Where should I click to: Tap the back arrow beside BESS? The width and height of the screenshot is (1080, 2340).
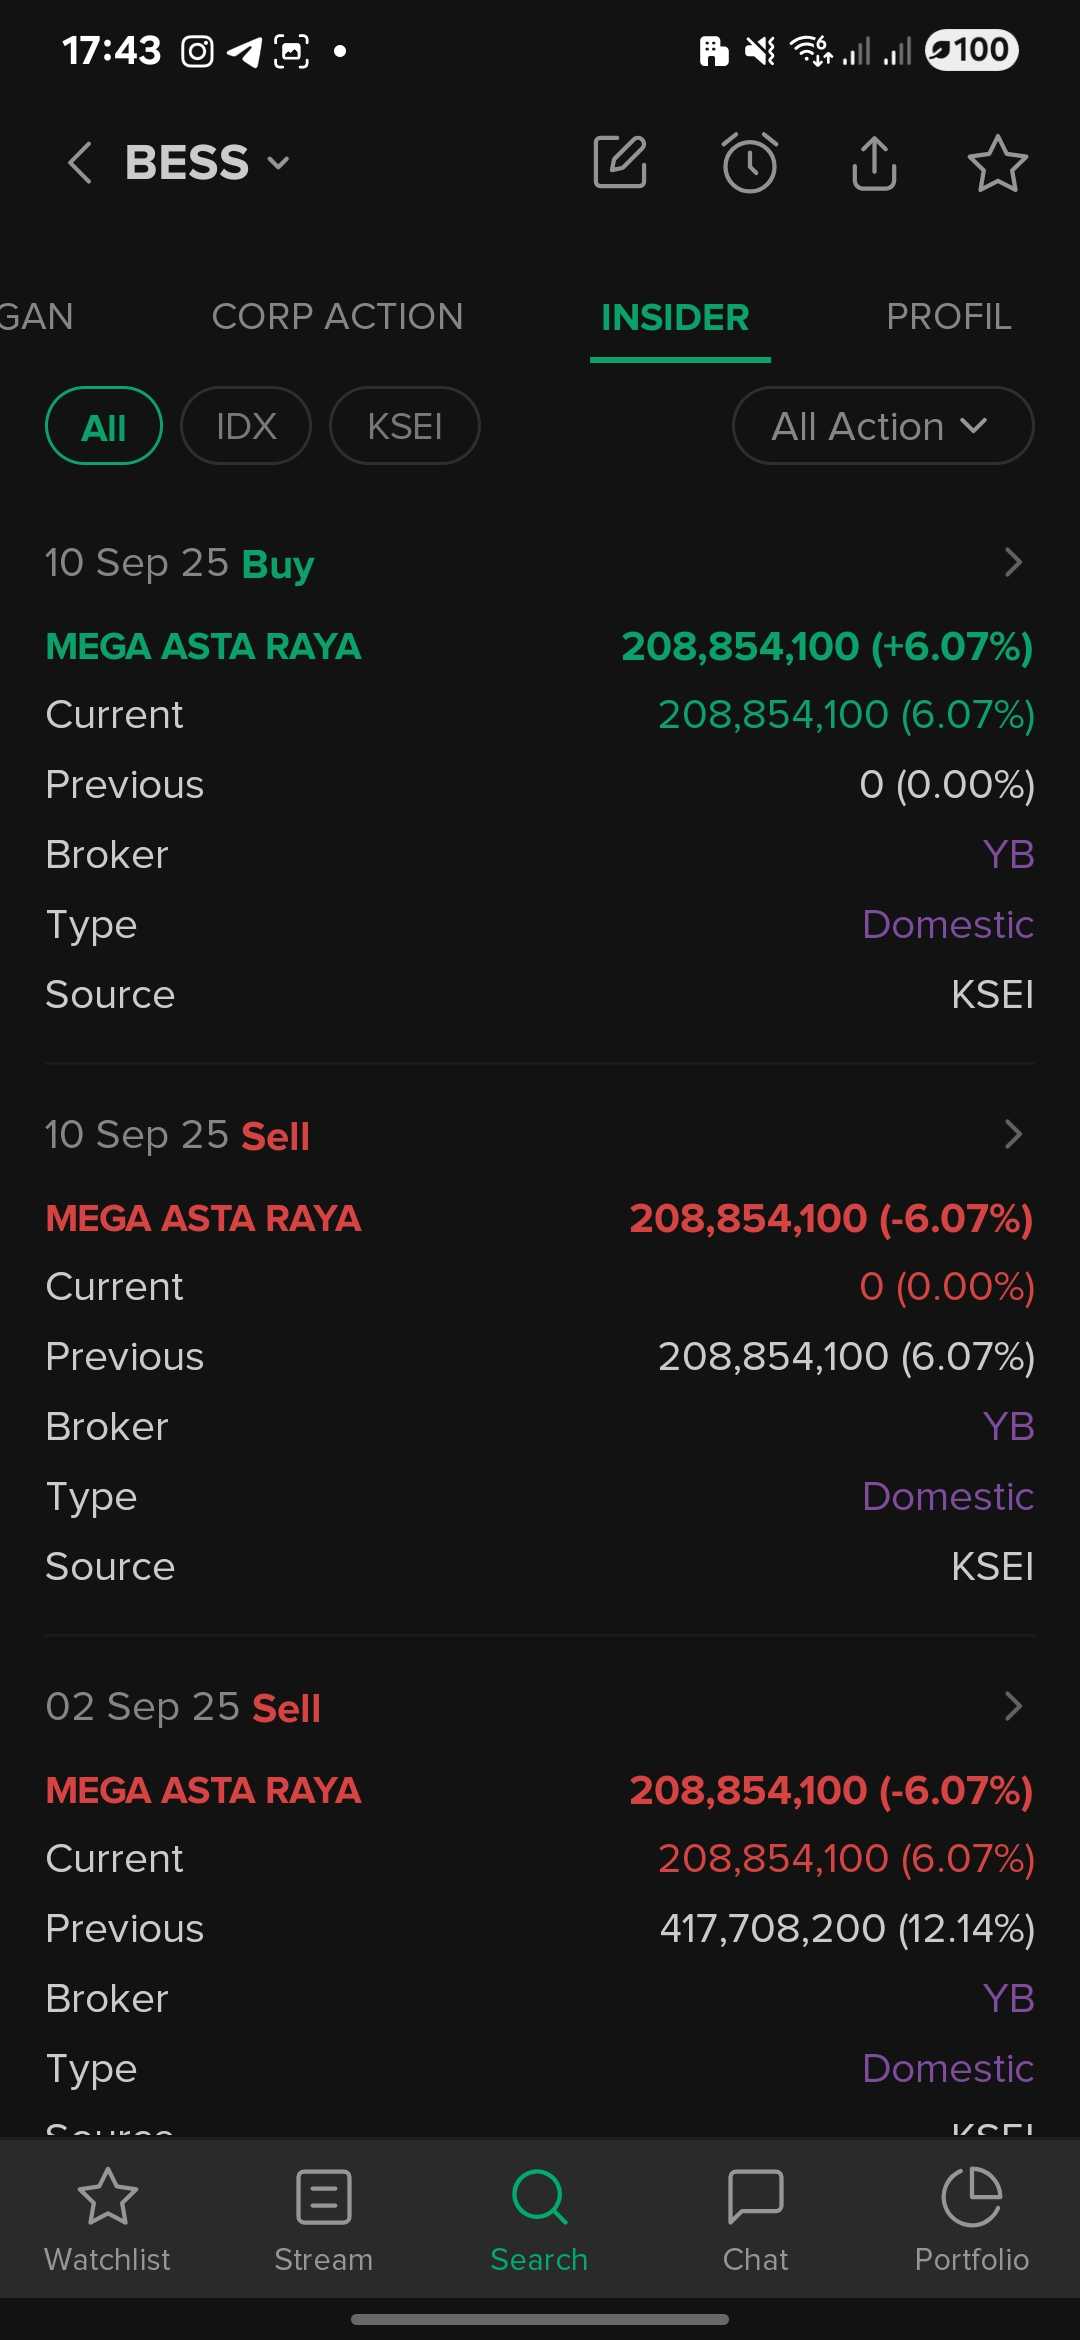click(80, 163)
